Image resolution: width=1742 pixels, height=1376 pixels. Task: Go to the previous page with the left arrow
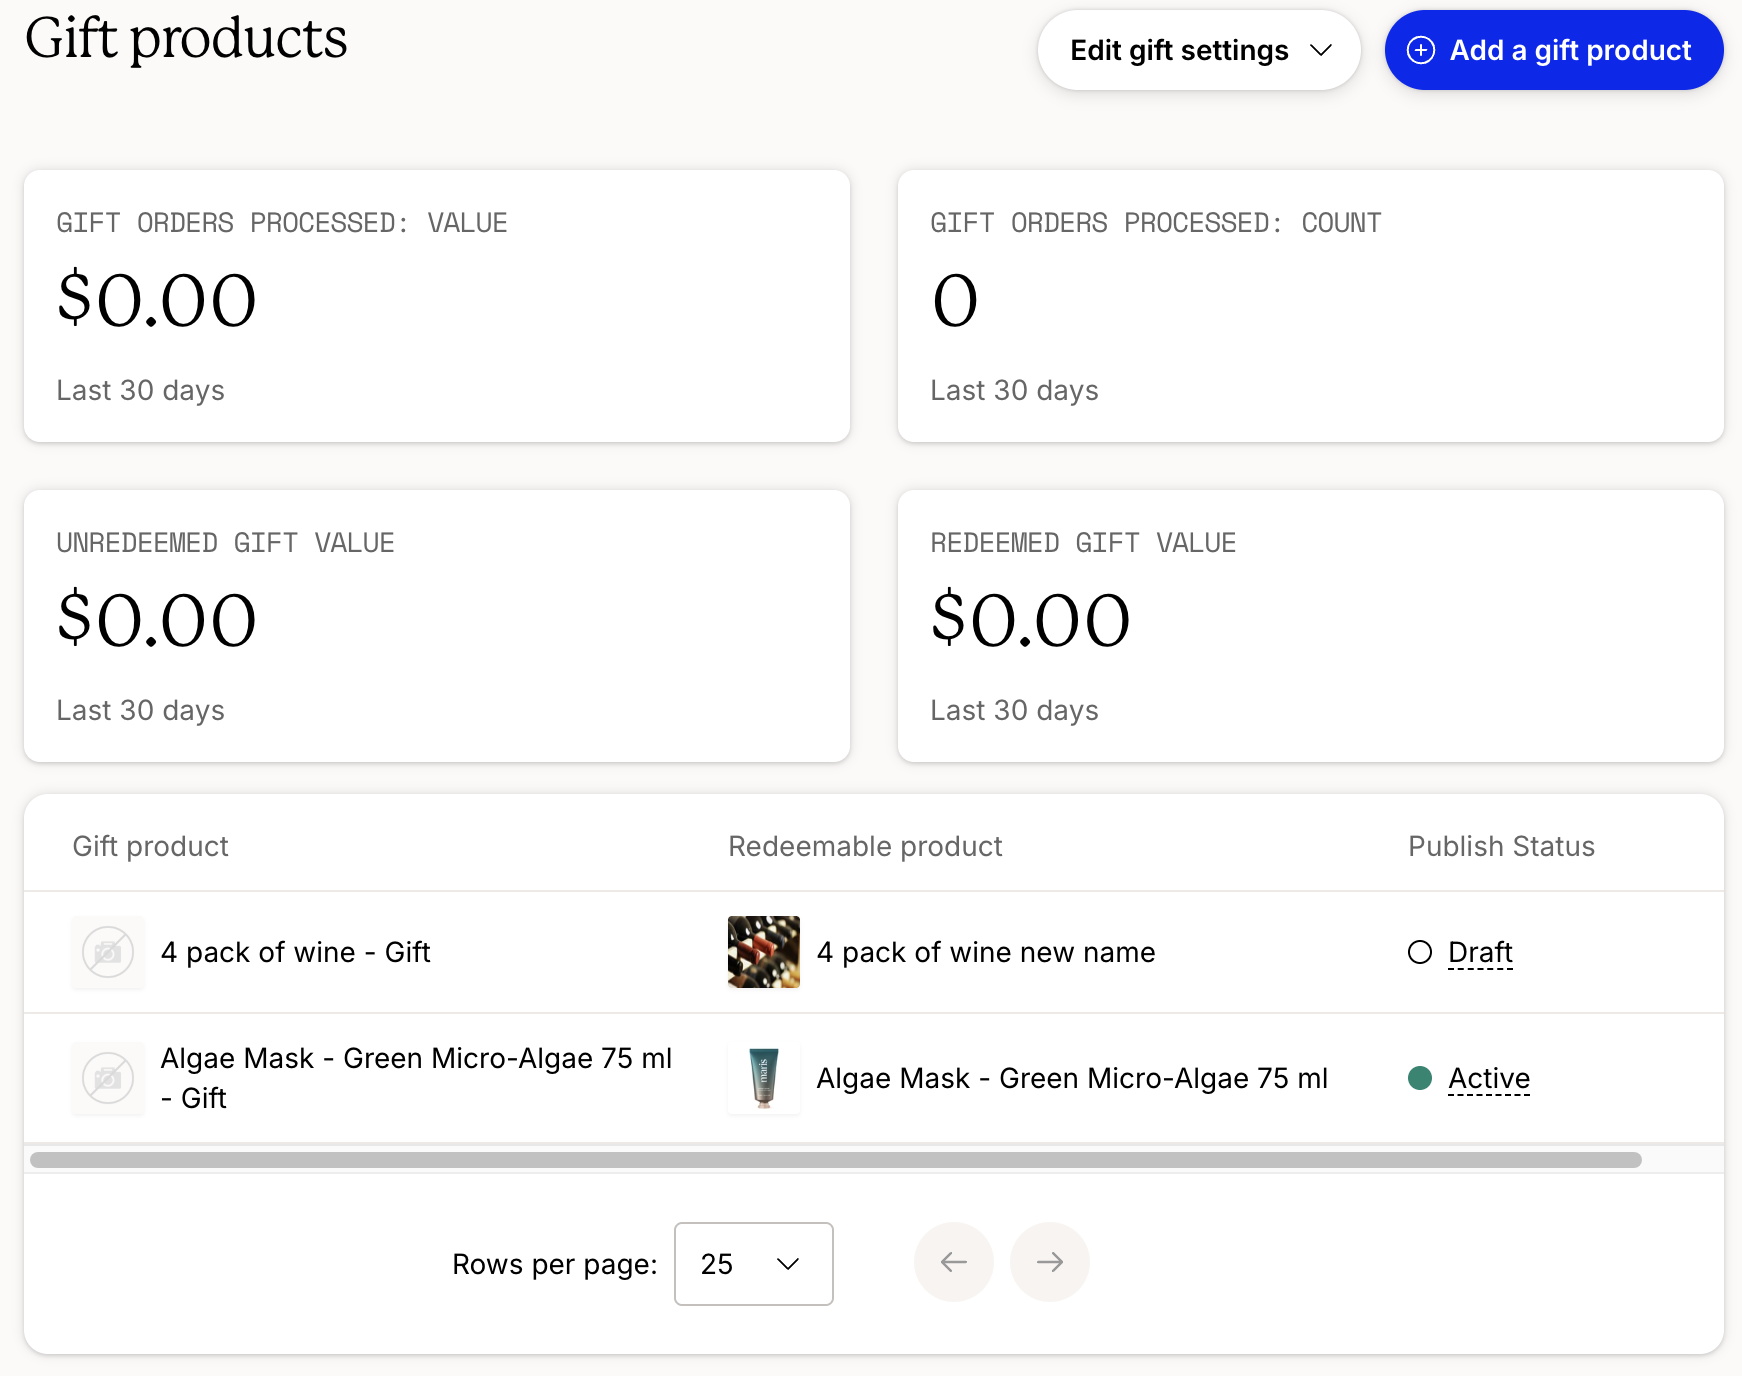tap(954, 1262)
